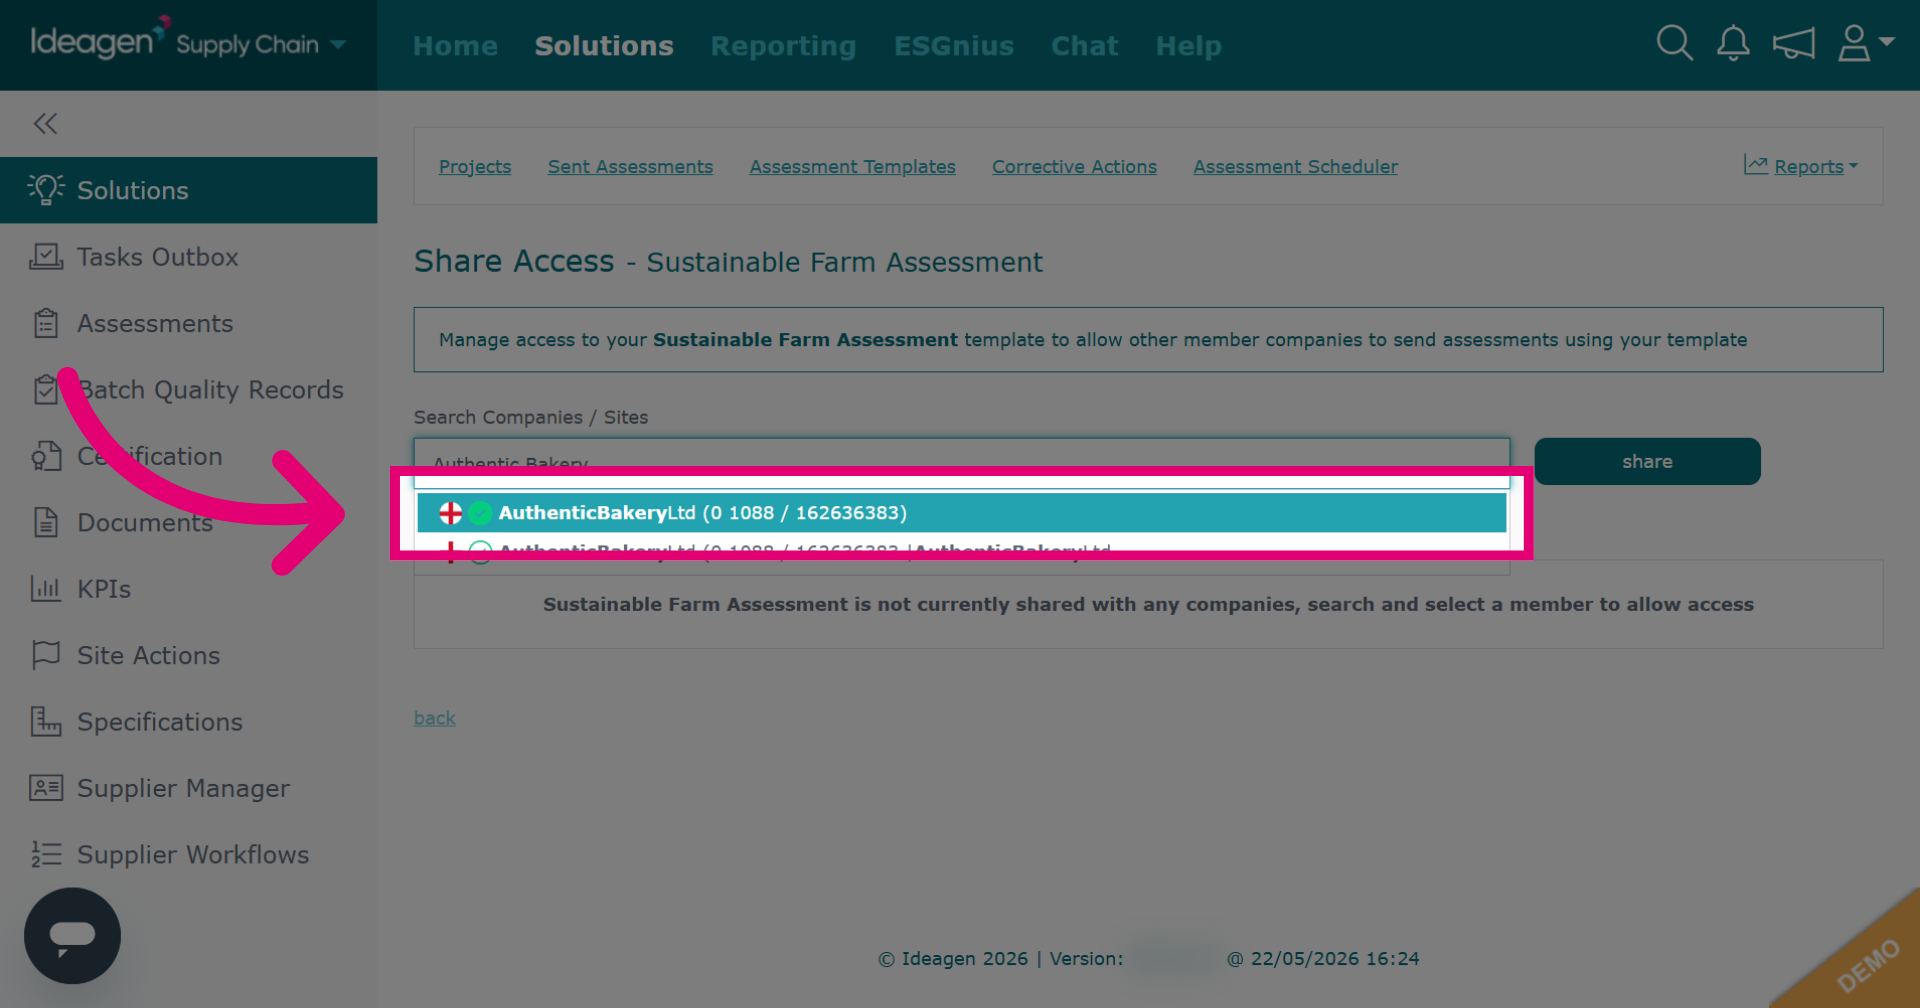Go to Assessment Templates tab link
Viewport: 1920px width, 1008px height.
pyautogui.click(x=852, y=167)
